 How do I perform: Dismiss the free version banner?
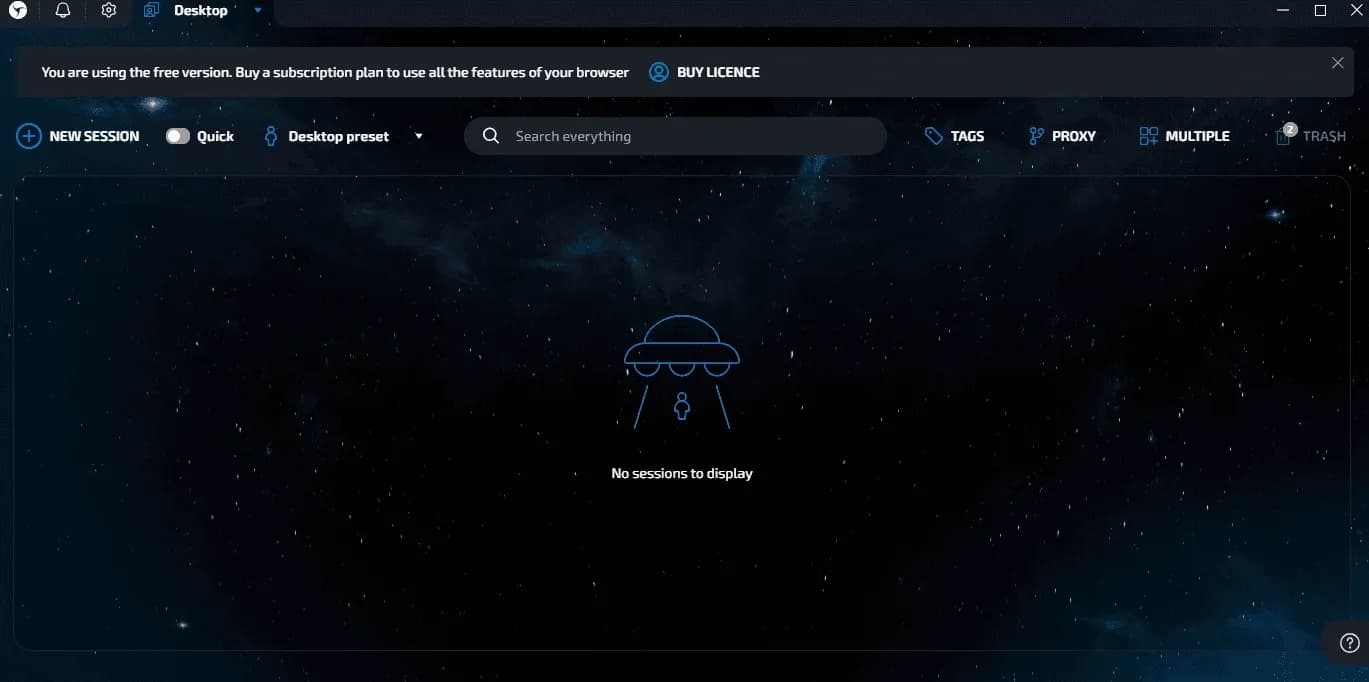[1337, 62]
